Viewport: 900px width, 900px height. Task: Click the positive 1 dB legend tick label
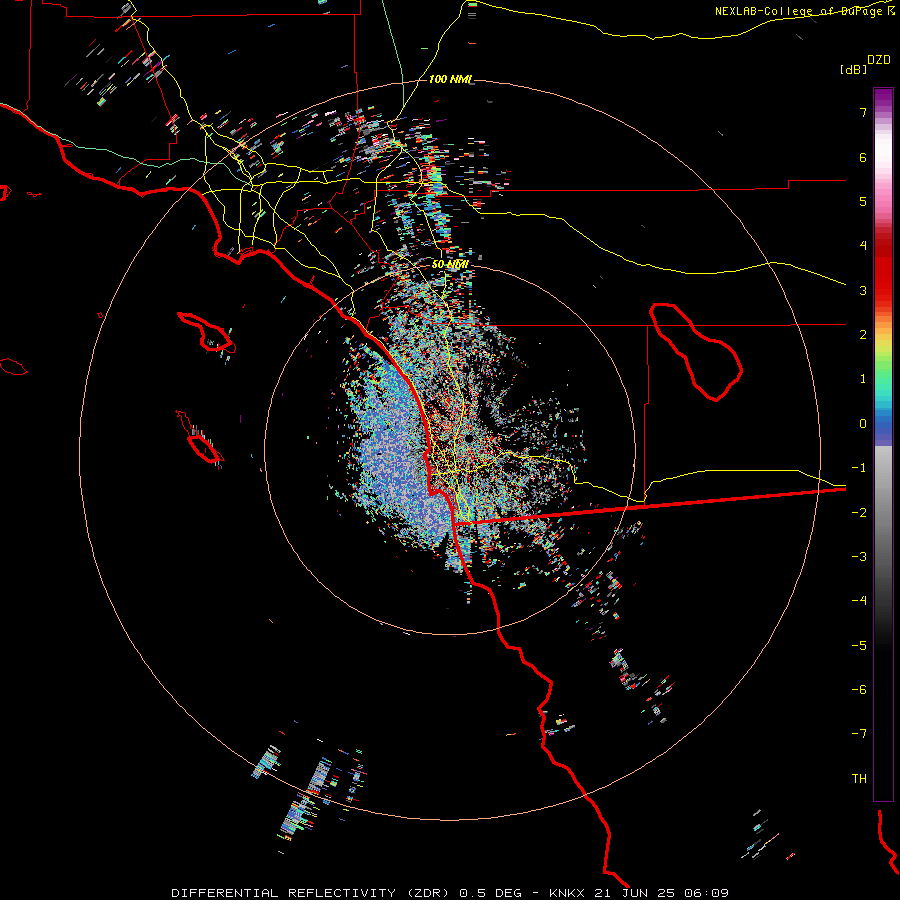pos(863,379)
